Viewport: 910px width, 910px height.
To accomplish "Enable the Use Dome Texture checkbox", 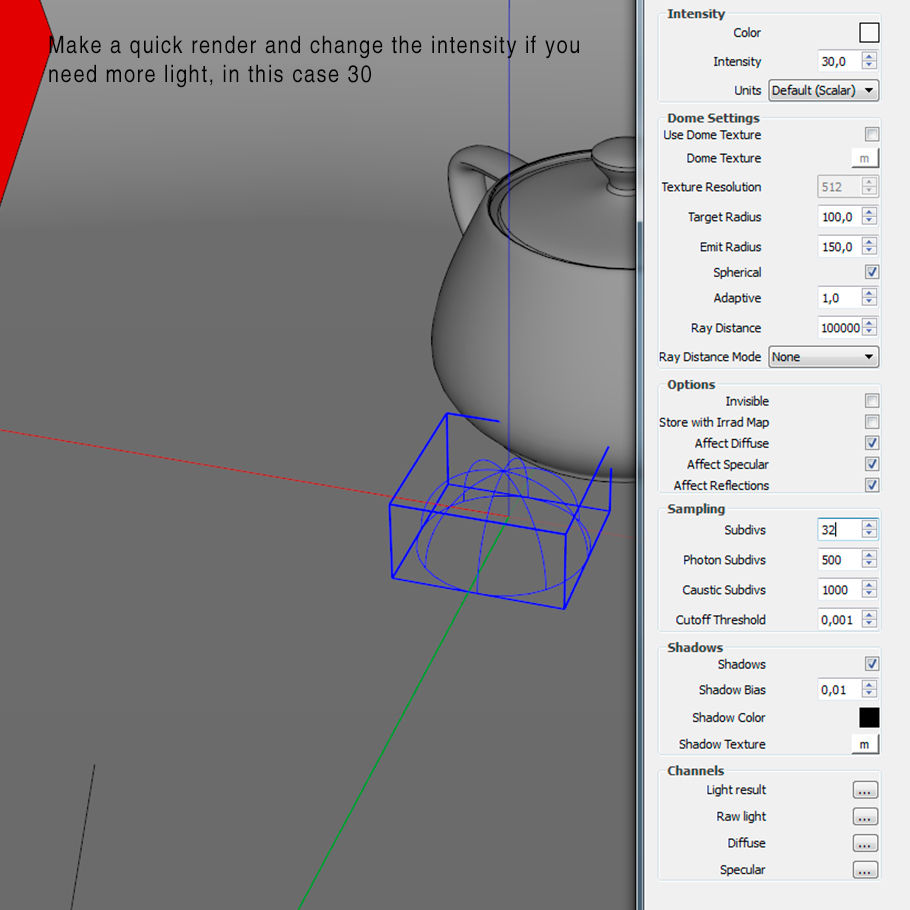I will tap(871, 135).
